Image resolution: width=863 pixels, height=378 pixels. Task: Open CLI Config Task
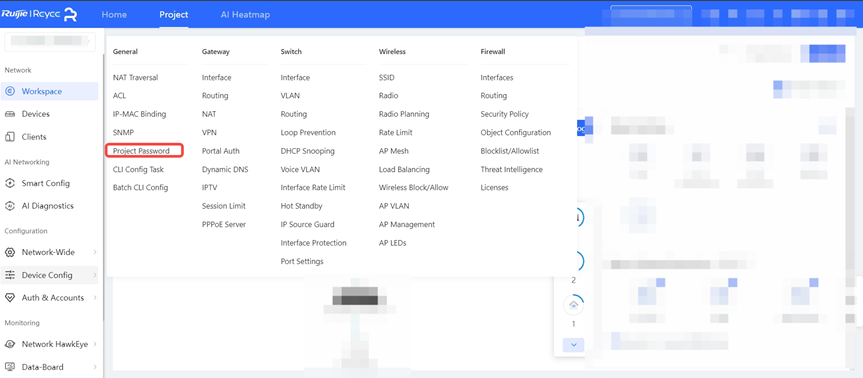[138, 169]
